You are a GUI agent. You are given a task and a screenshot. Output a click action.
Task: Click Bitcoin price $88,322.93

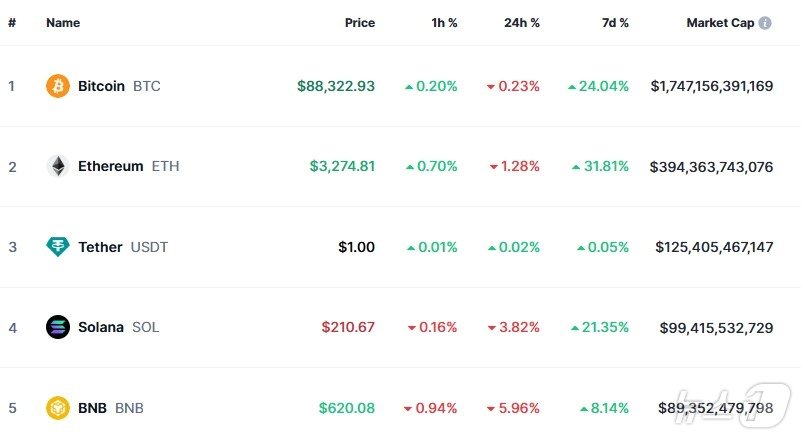tap(336, 86)
